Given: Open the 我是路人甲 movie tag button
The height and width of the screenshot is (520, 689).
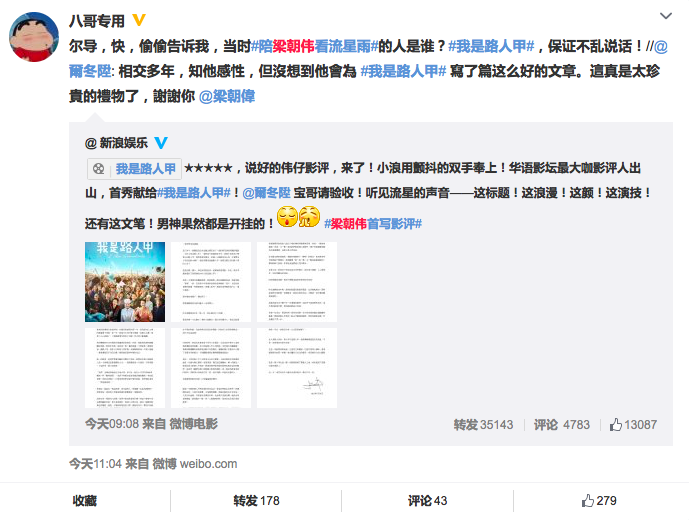Looking at the screenshot, I should 134,169.
